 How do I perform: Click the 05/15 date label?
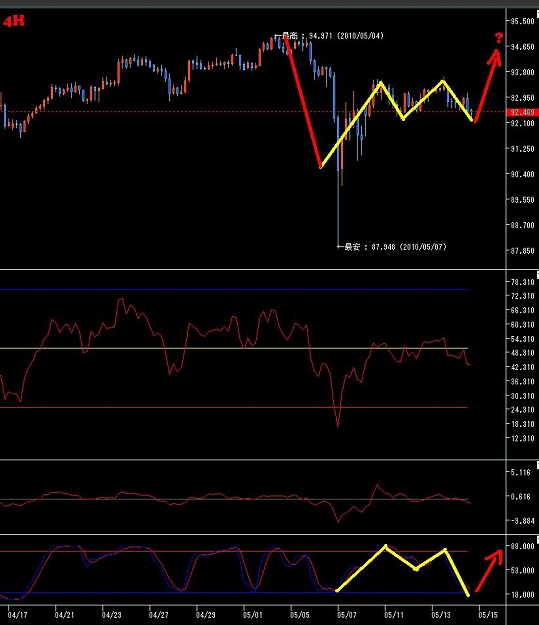(x=488, y=615)
